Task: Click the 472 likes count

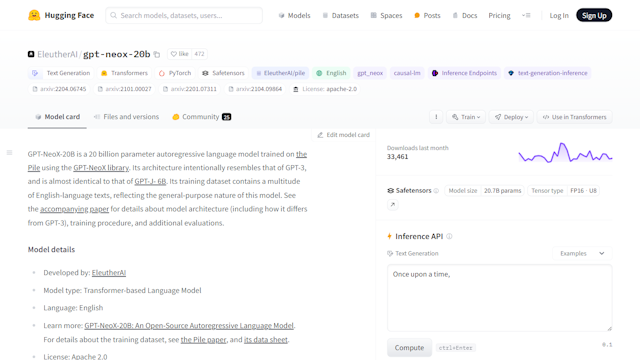Action: click(x=199, y=54)
